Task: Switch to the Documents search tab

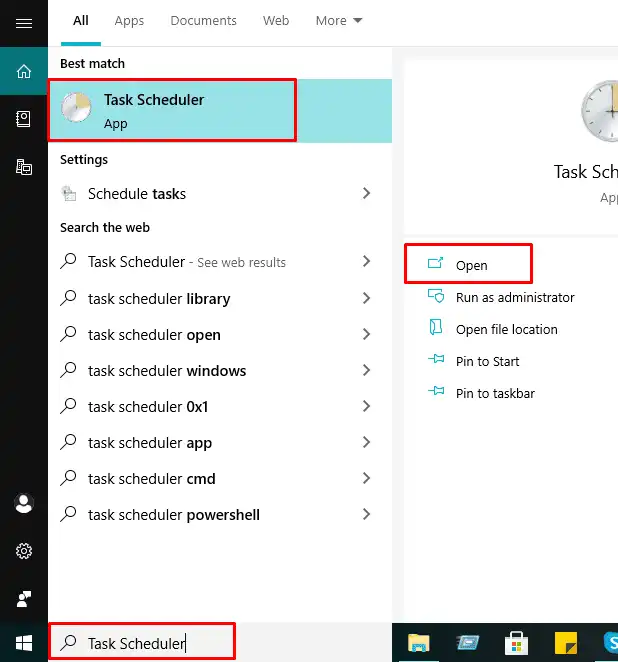Action: [x=203, y=21]
